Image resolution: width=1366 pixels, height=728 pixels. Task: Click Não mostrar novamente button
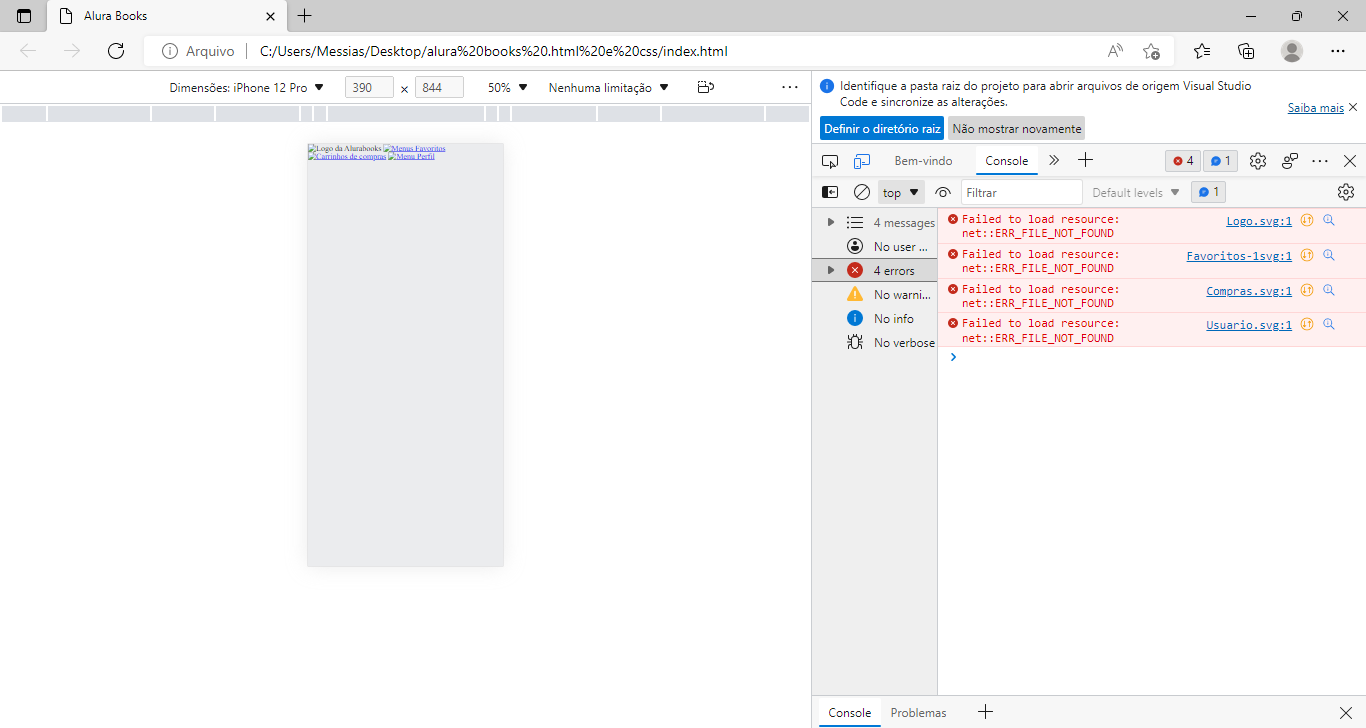coord(1016,128)
